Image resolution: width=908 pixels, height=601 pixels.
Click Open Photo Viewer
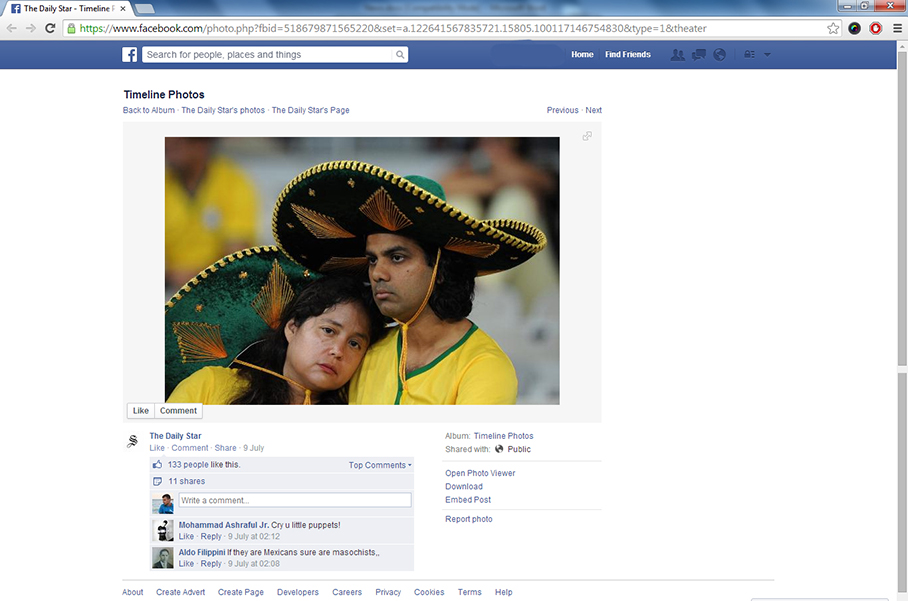point(480,473)
